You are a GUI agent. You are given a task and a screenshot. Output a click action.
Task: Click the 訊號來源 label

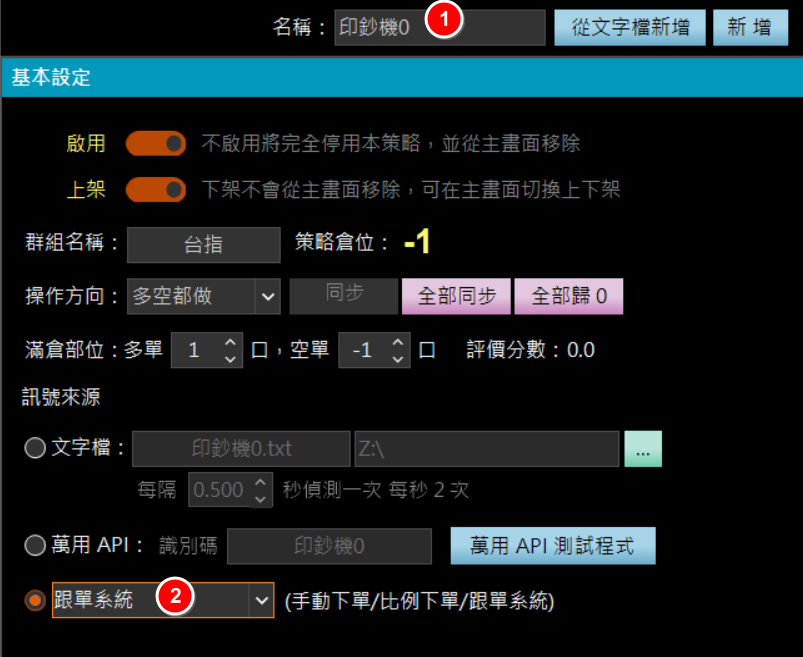tap(61, 397)
